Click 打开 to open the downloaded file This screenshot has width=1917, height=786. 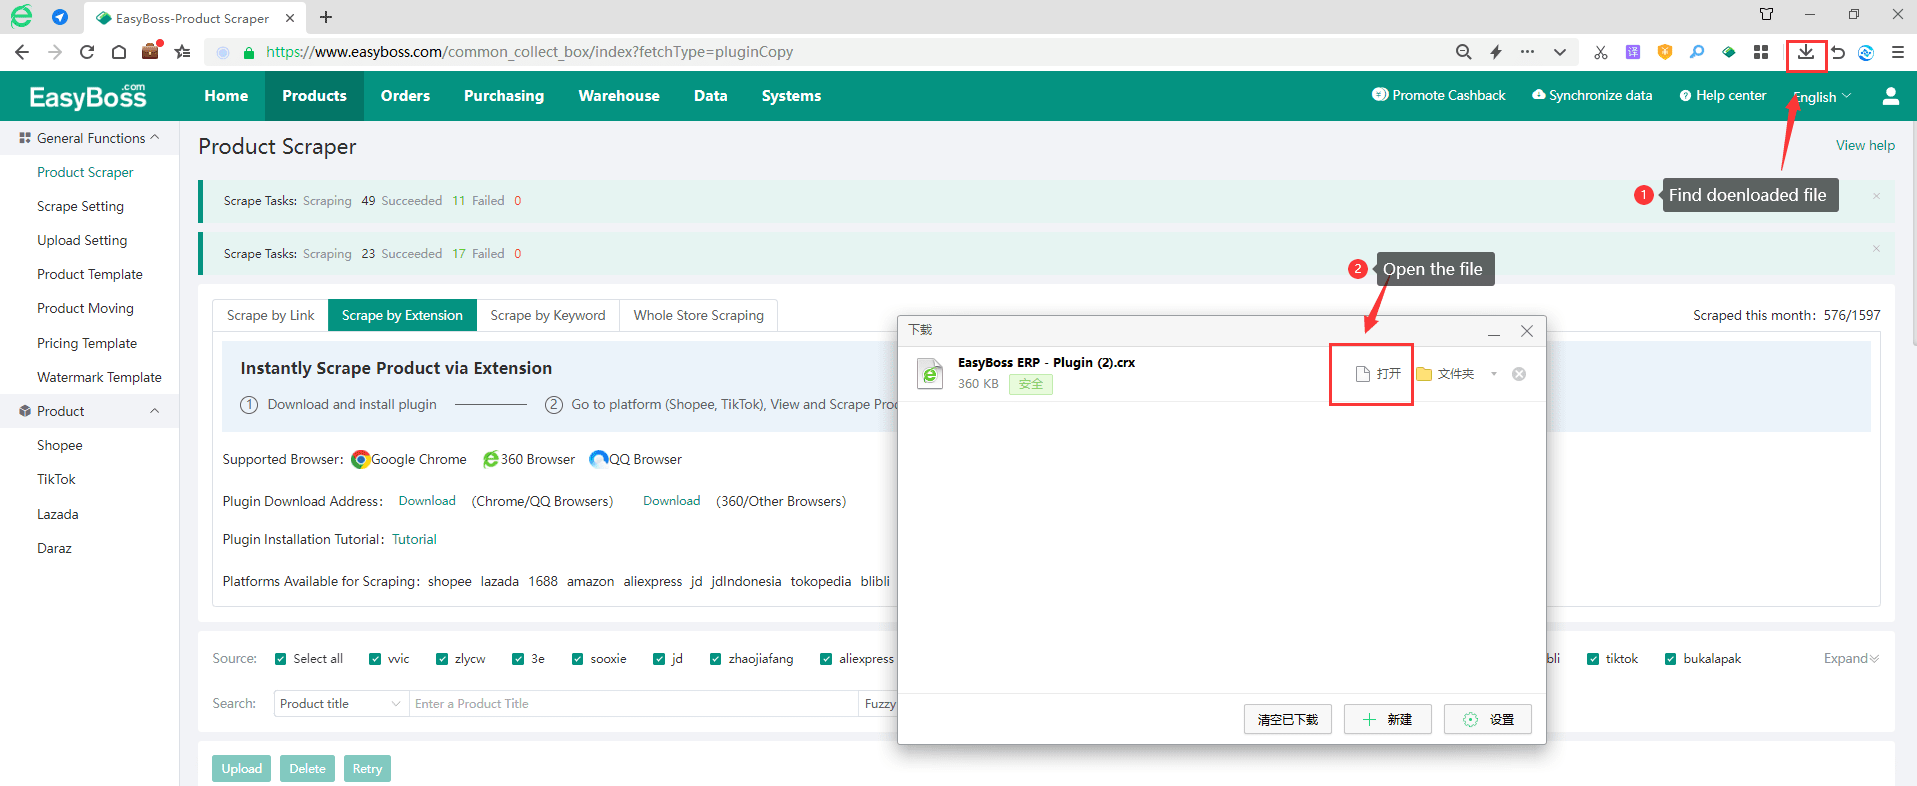(1378, 374)
